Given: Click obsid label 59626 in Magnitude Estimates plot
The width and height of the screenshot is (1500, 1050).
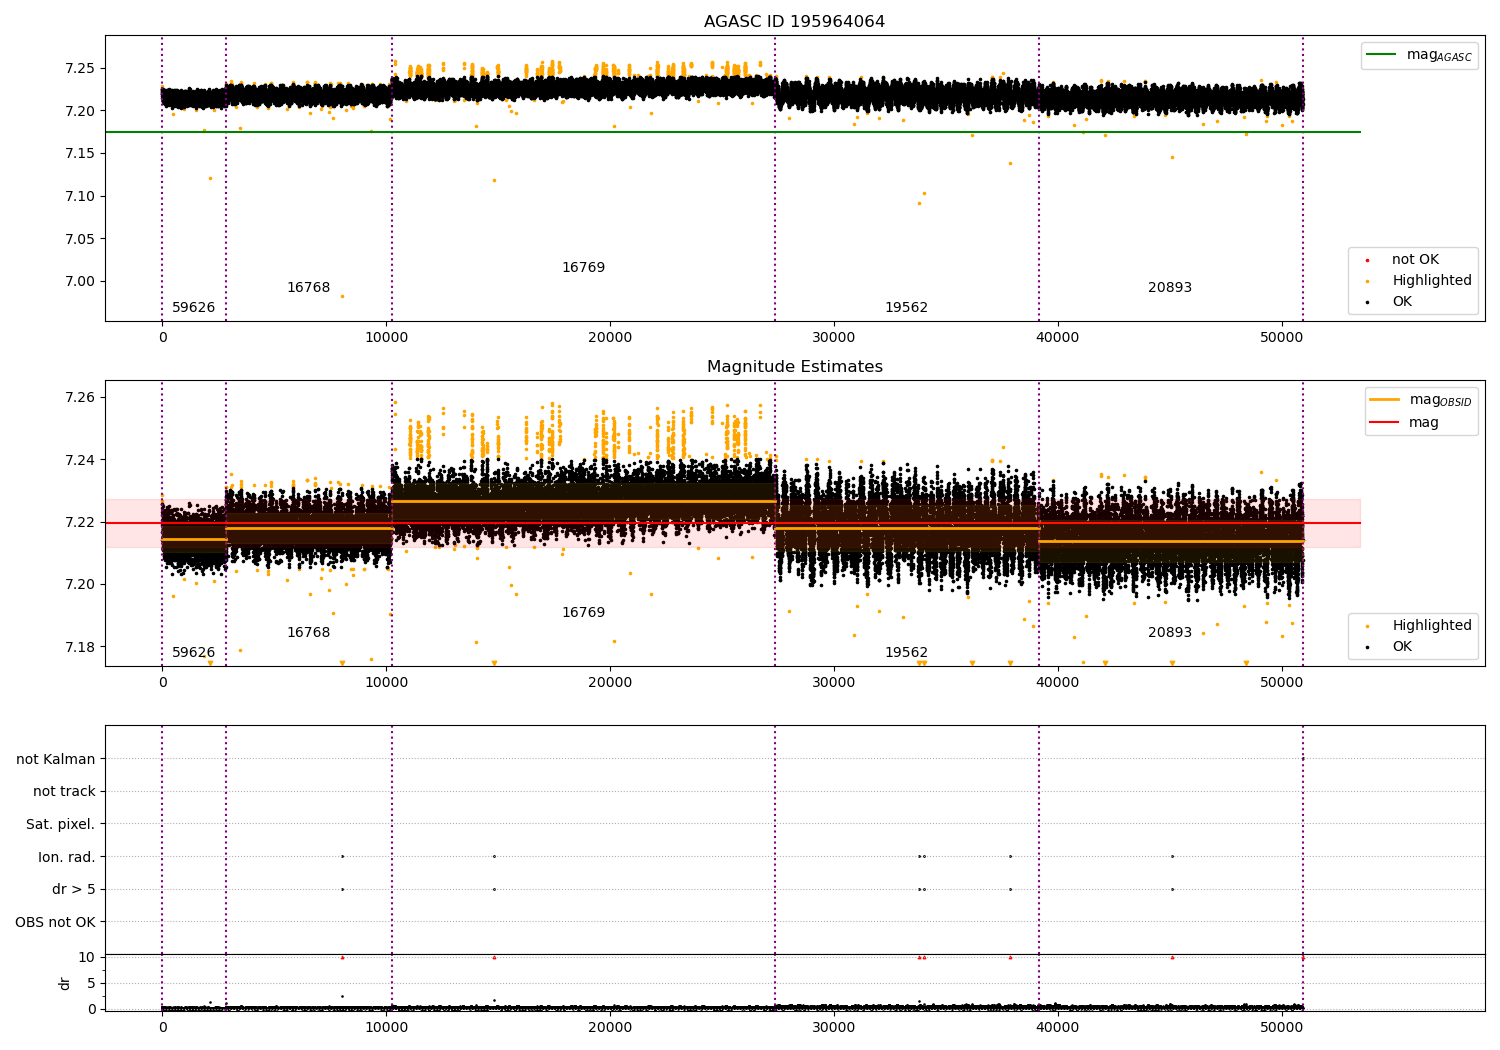Looking at the screenshot, I should point(193,653).
